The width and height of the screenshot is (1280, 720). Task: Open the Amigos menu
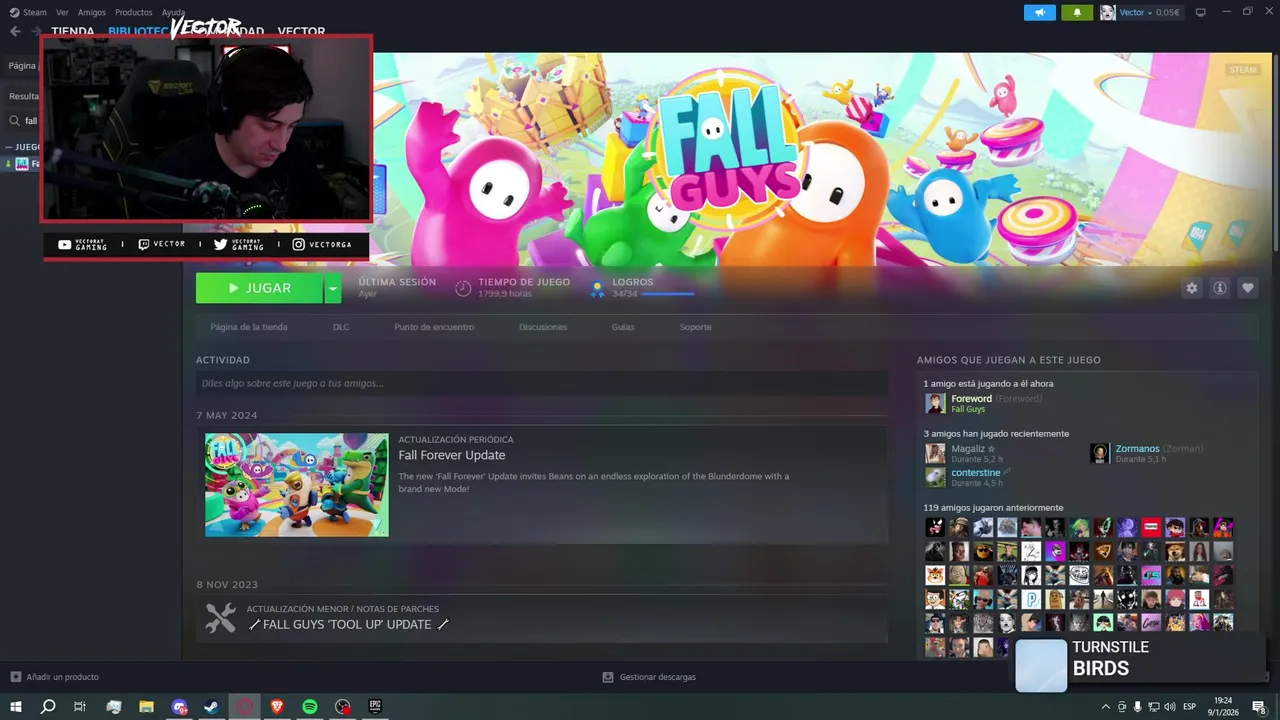(91, 12)
